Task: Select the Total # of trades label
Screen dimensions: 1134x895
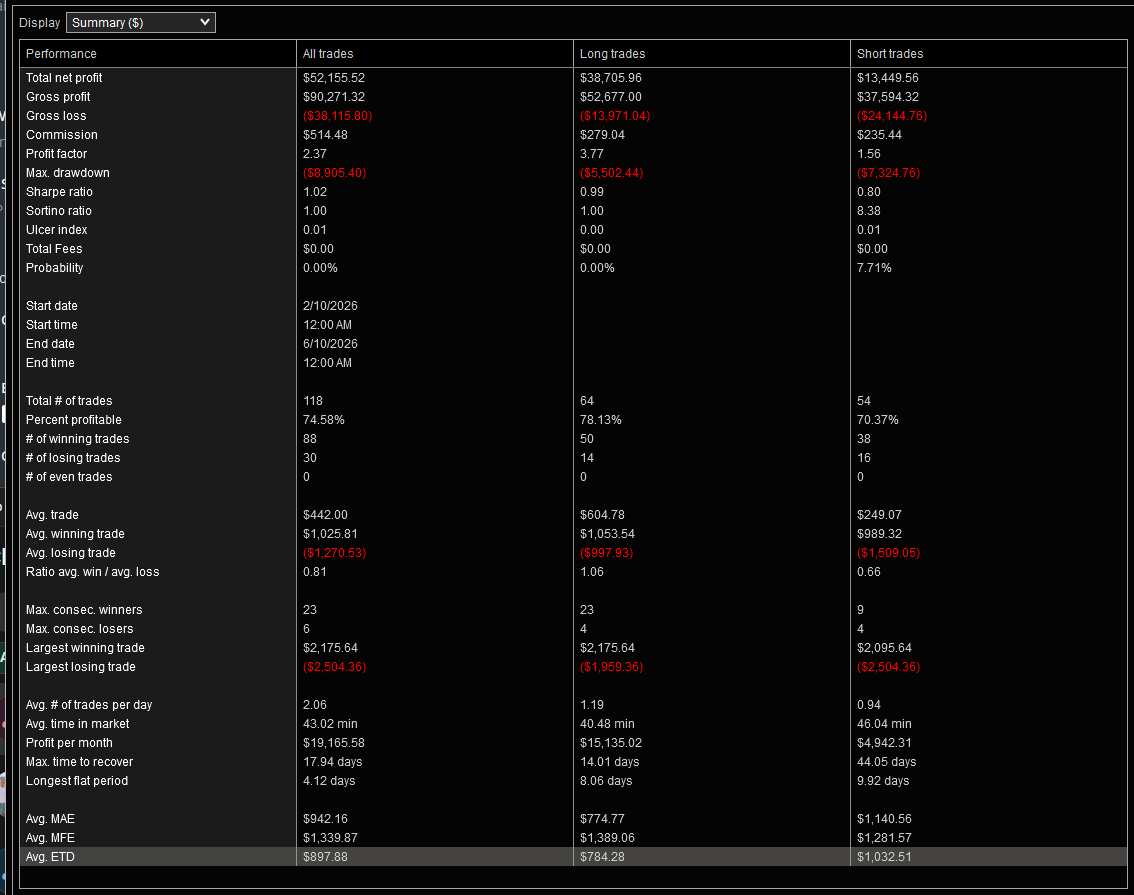Action: point(69,401)
